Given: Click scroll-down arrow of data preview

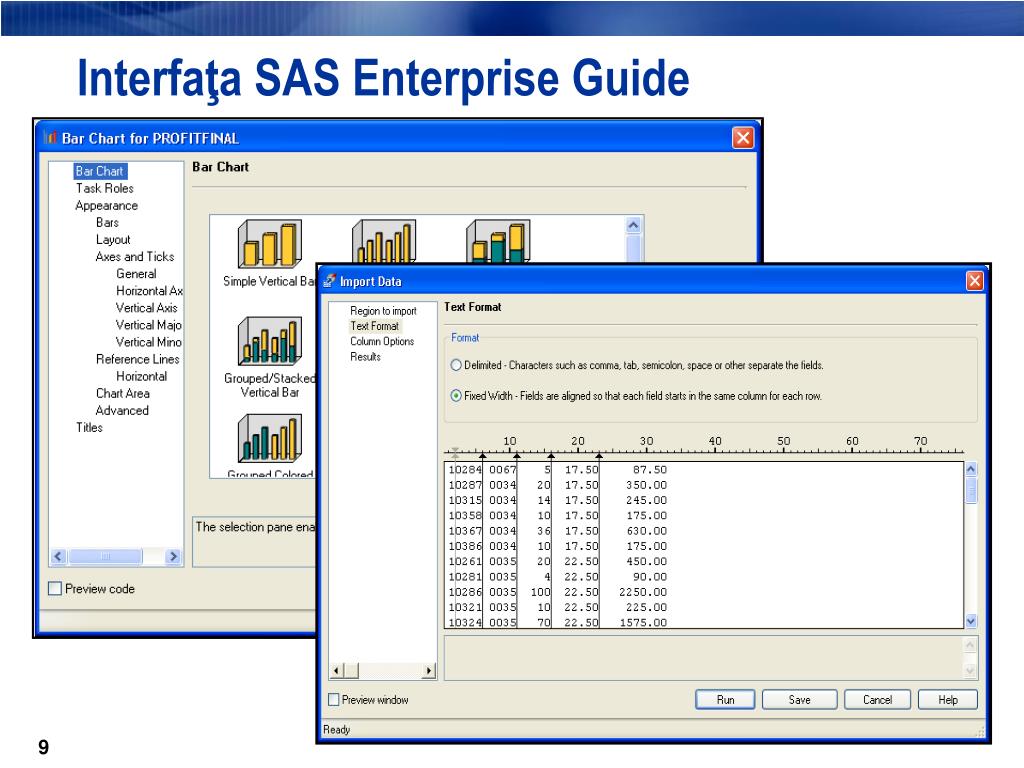Looking at the screenshot, I should [x=971, y=621].
